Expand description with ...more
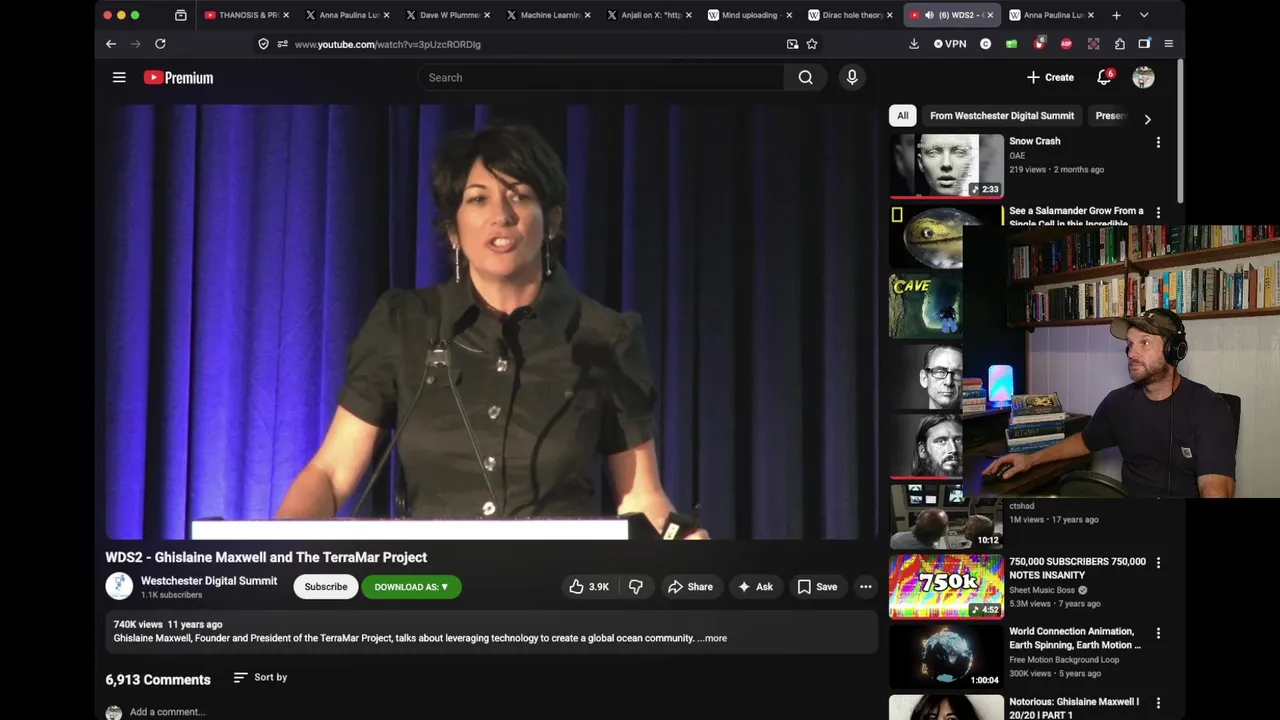This screenshot has width=1280, height=720. click(712, 638)
